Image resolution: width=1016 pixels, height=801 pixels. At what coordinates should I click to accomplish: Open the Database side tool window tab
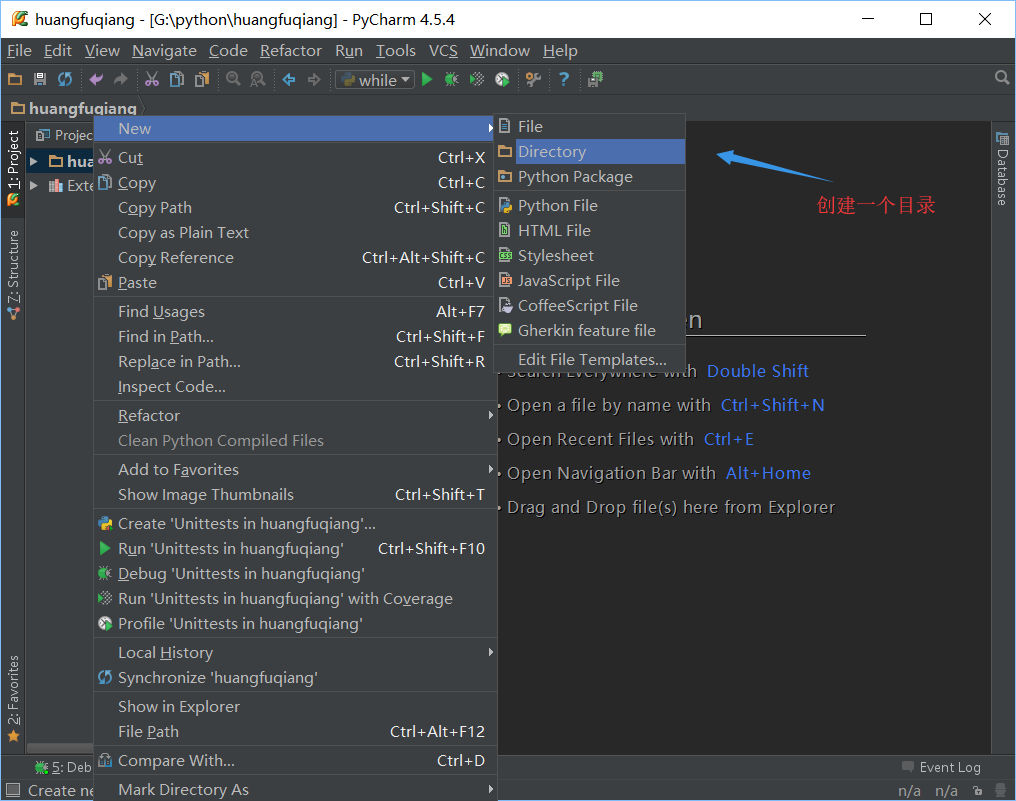click(x=1001, y=170)
